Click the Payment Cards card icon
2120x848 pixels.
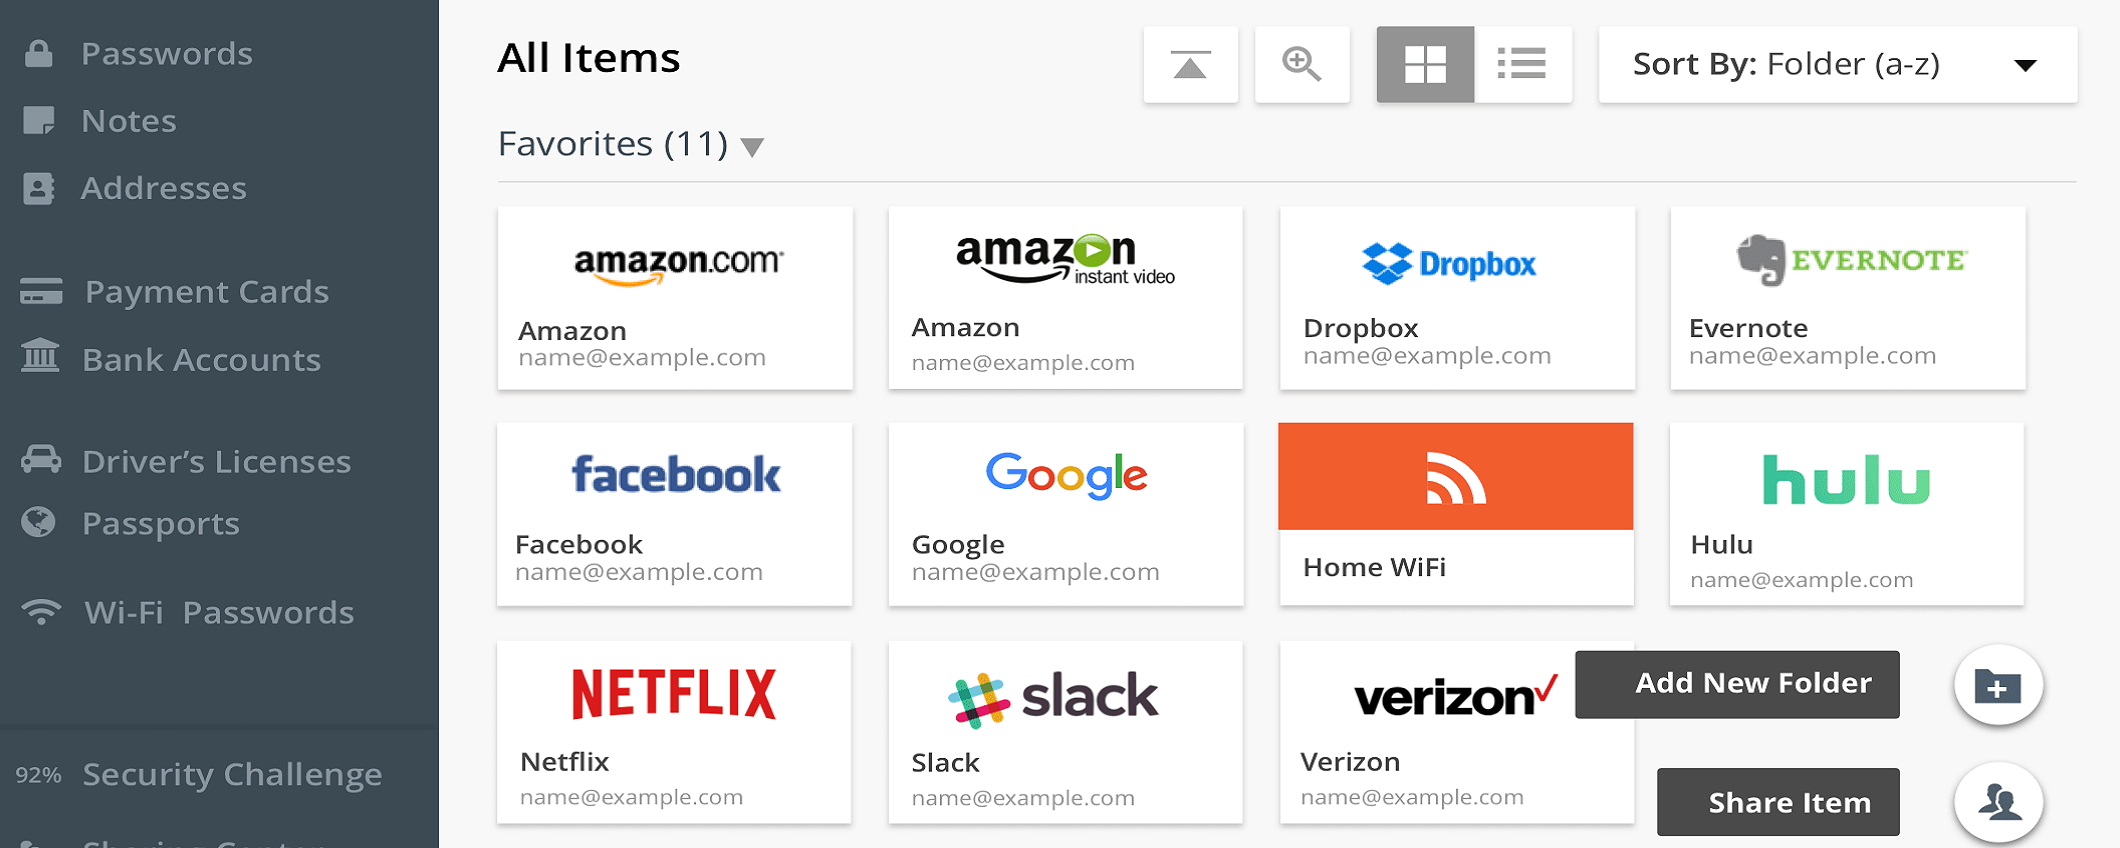(x=41, y=292)
